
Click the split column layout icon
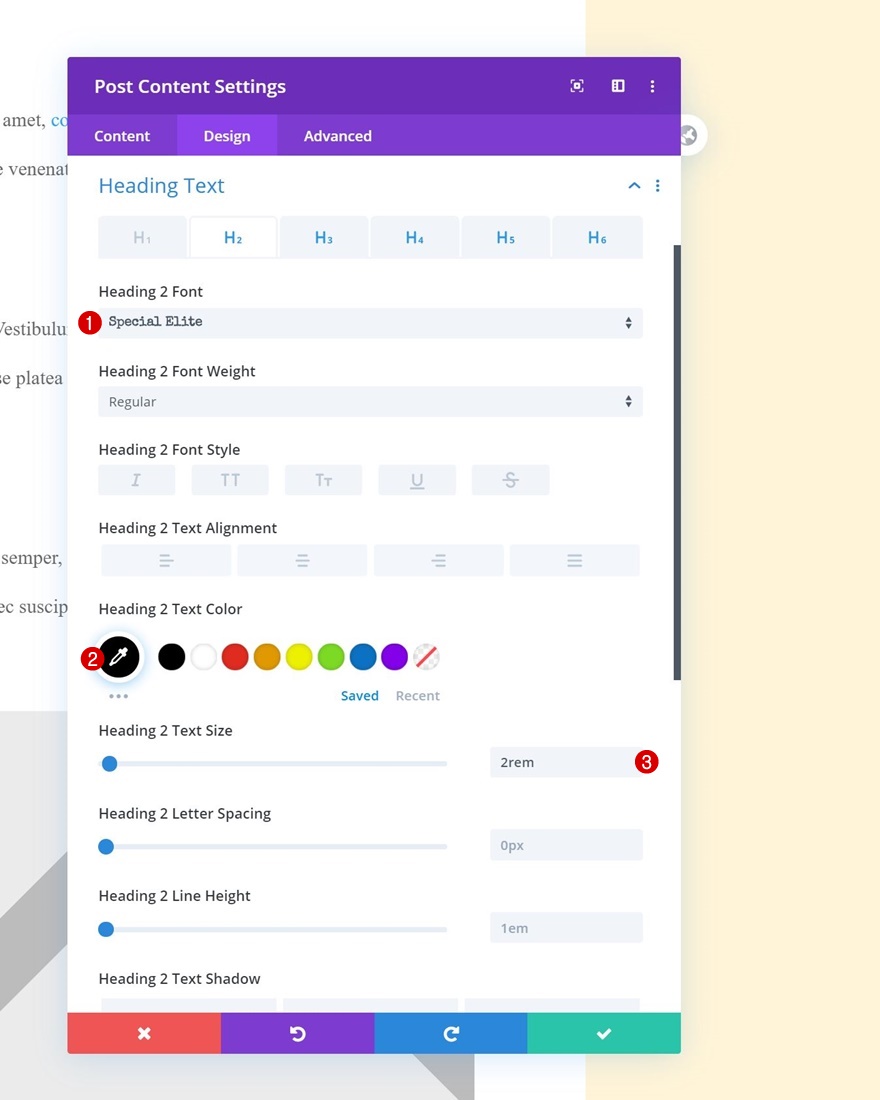618,86
